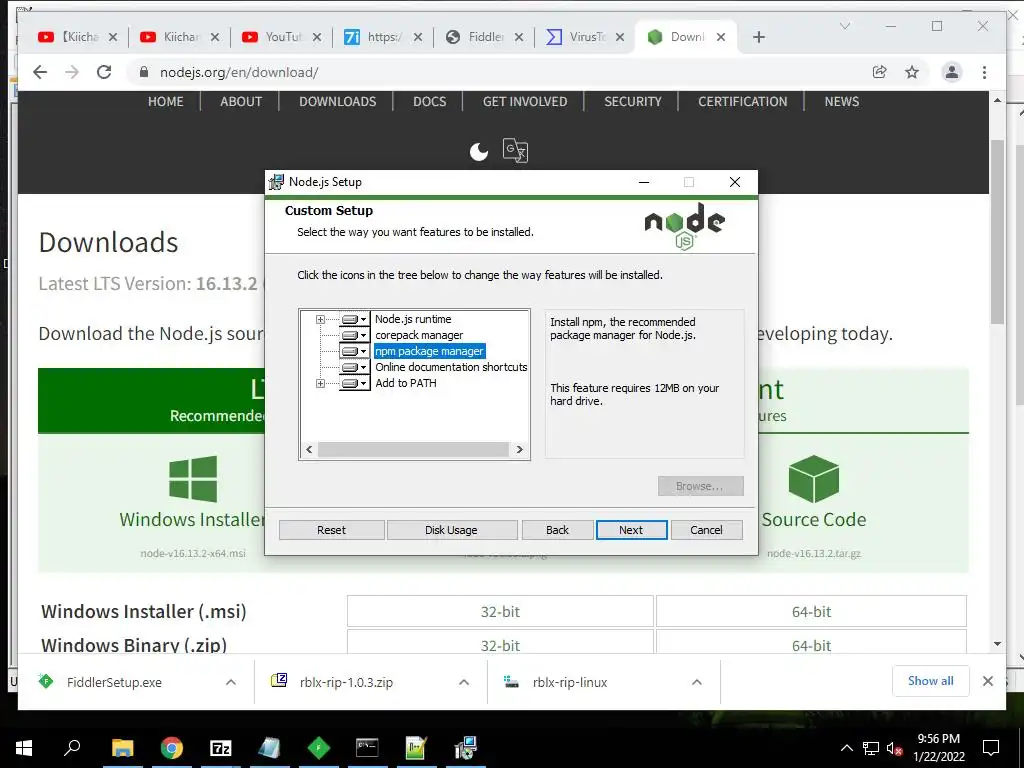The height and width of the screenshot is (768, 1024).
Task: Open File Explorer from taskbar
Action: 122,748
